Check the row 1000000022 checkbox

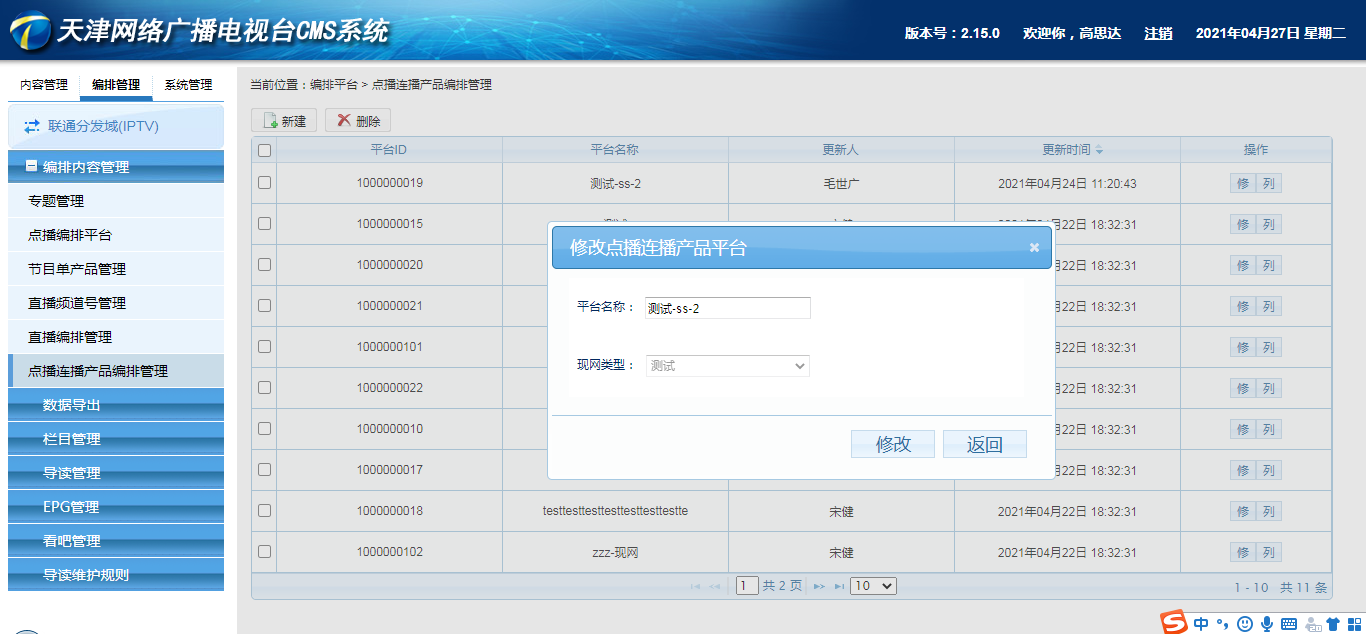coord(264,388)
